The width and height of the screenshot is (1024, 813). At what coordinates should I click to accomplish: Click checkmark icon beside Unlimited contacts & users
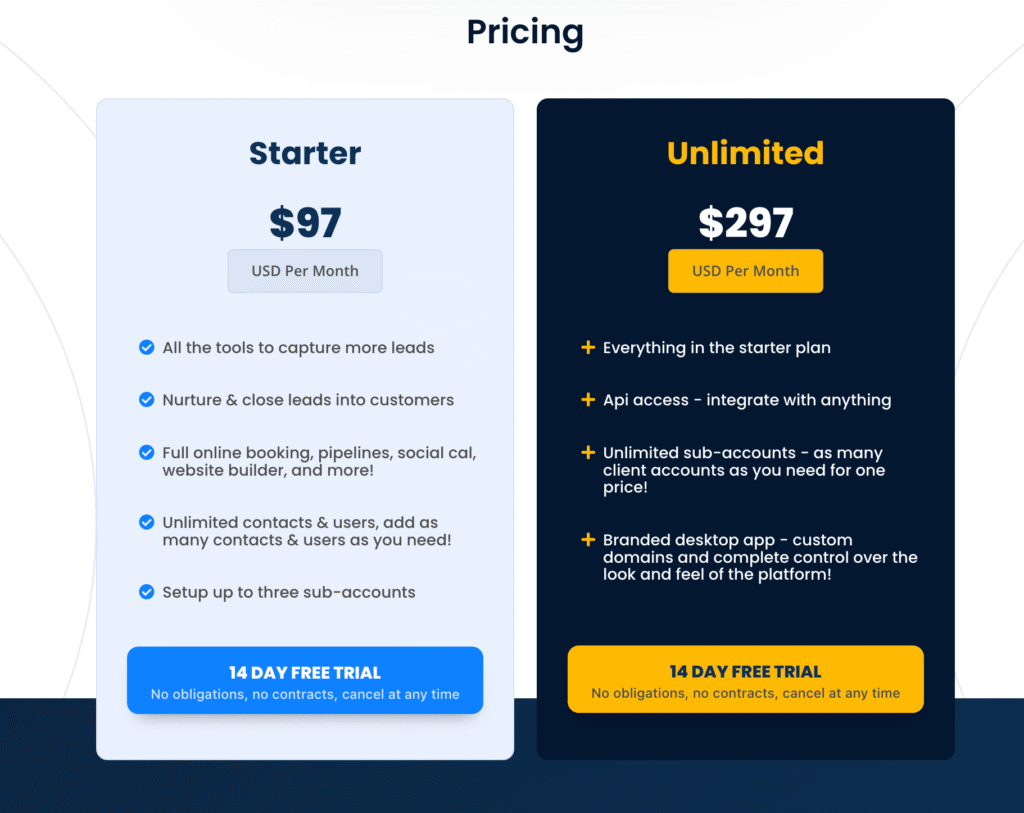146,522
